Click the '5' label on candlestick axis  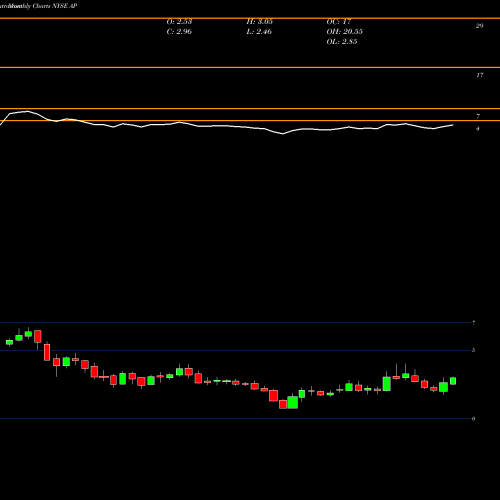[x=473, y=350]
